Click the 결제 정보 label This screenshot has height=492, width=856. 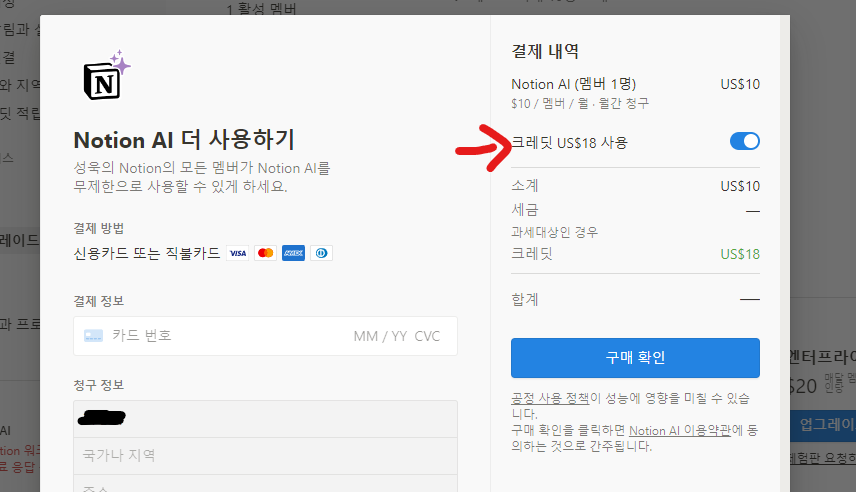99,301
